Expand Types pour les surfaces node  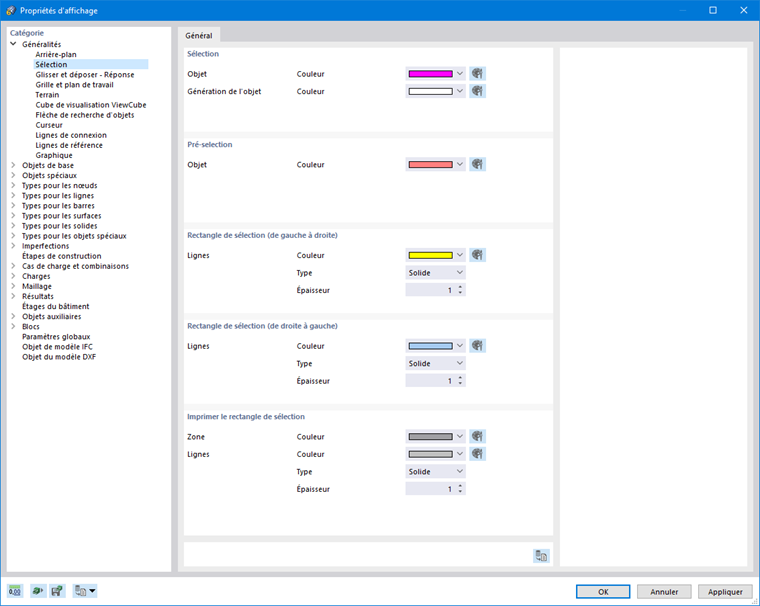coord(13,216)
